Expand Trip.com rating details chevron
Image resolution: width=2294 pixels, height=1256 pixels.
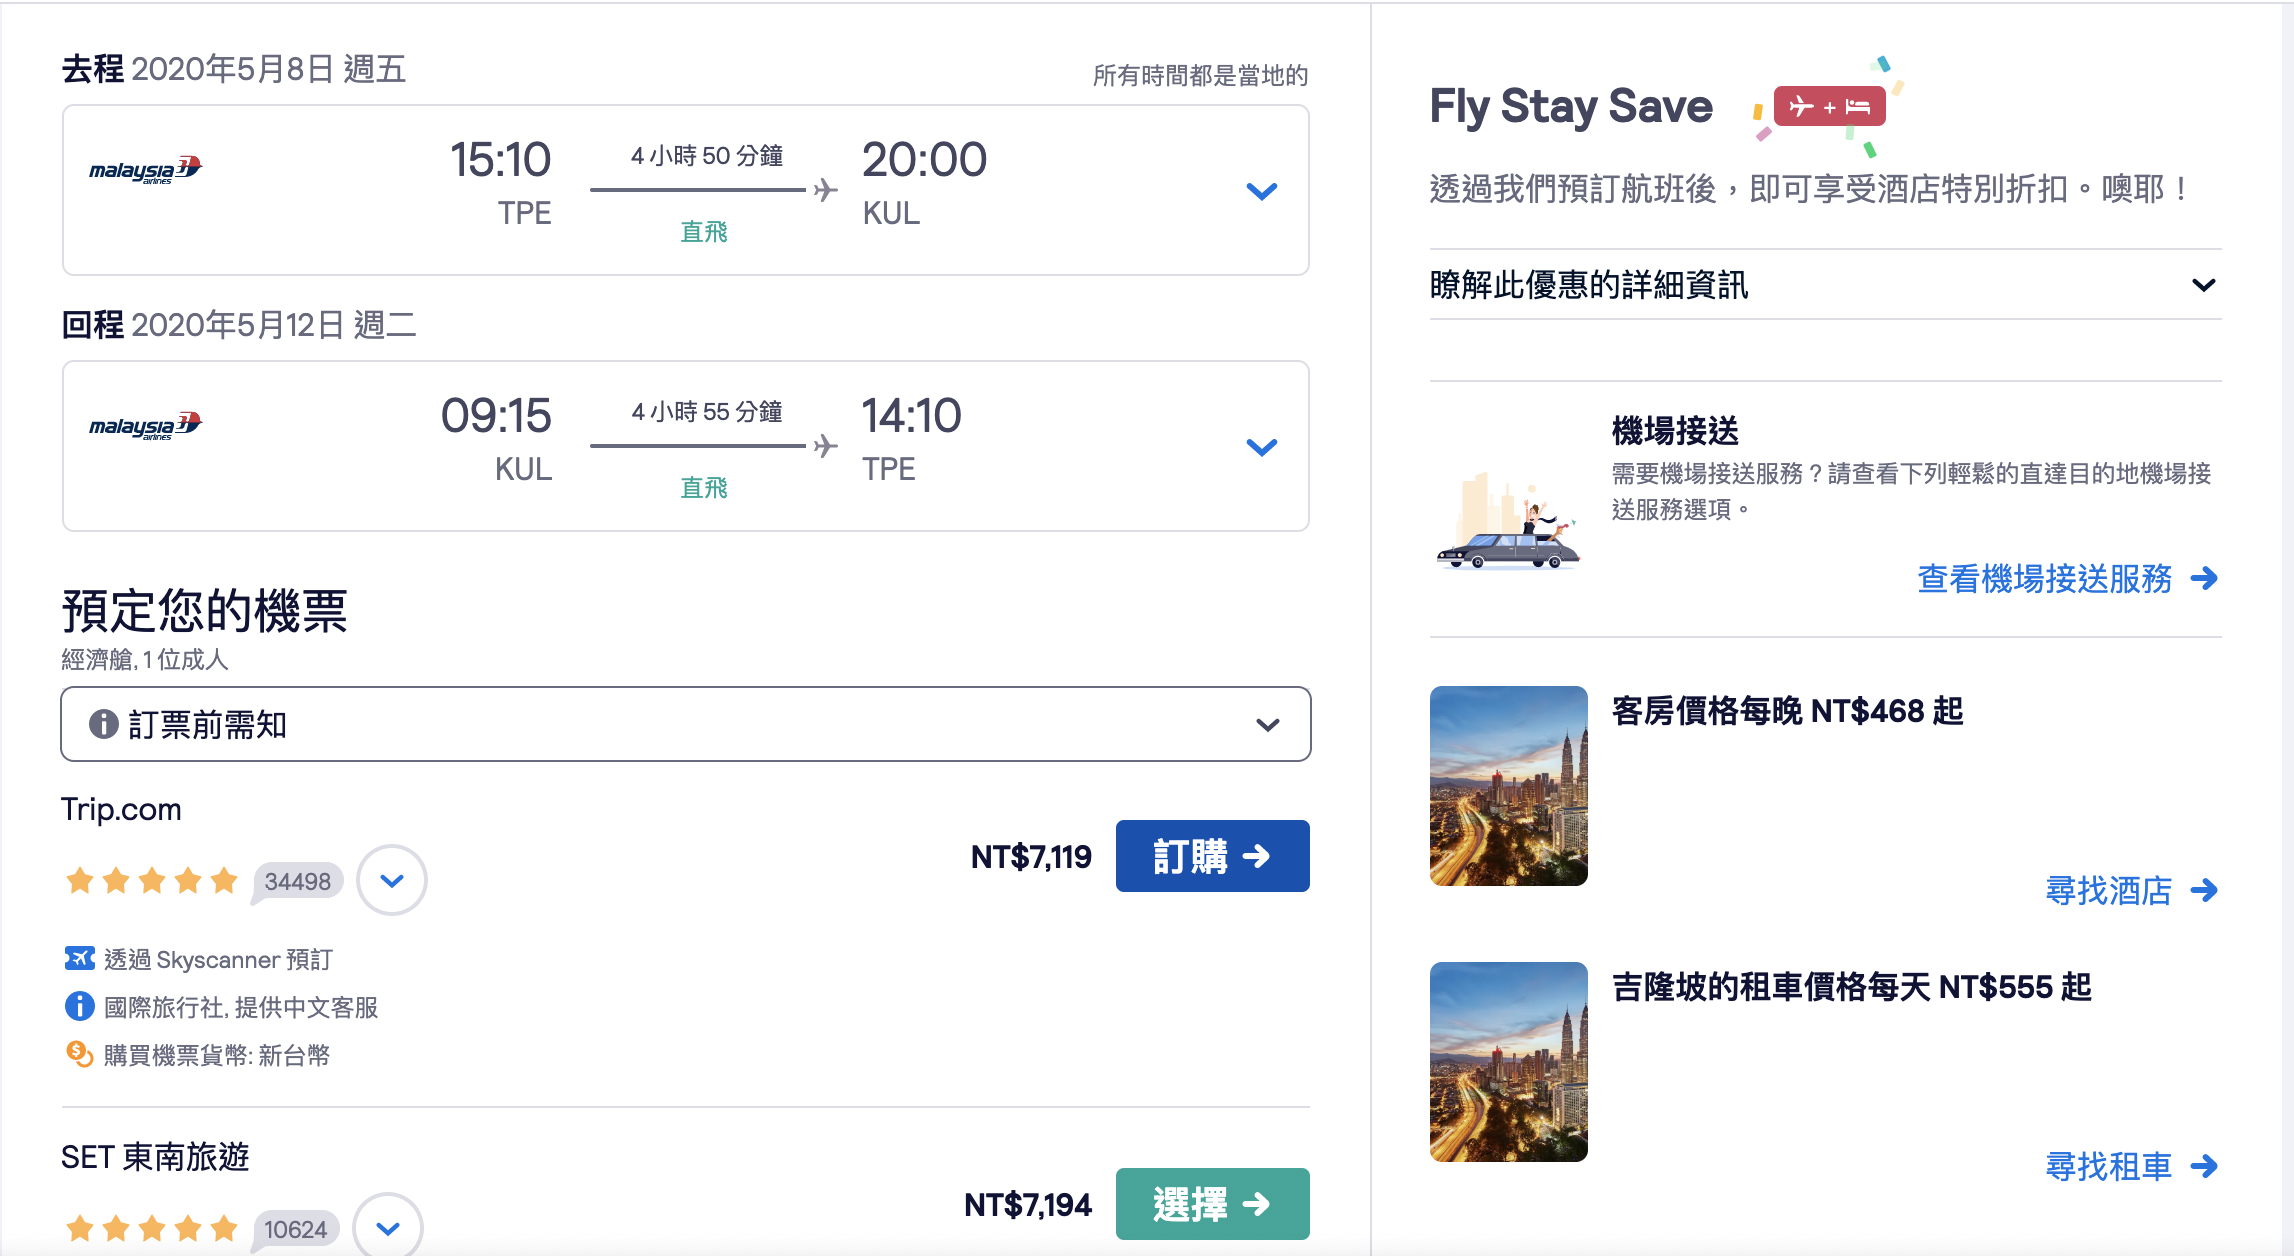392,880
